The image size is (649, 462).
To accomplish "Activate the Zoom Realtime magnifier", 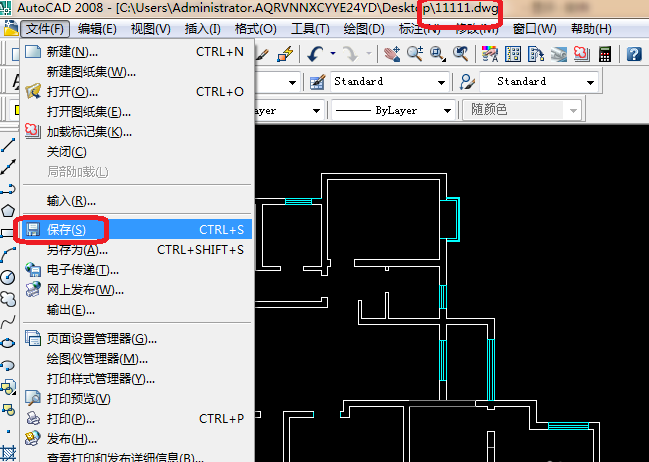I will [x=414, y=54].
